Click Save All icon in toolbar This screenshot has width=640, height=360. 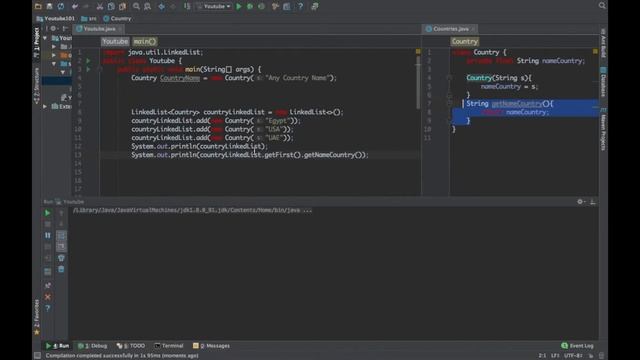pyautogui.click(x=49, y=6)
